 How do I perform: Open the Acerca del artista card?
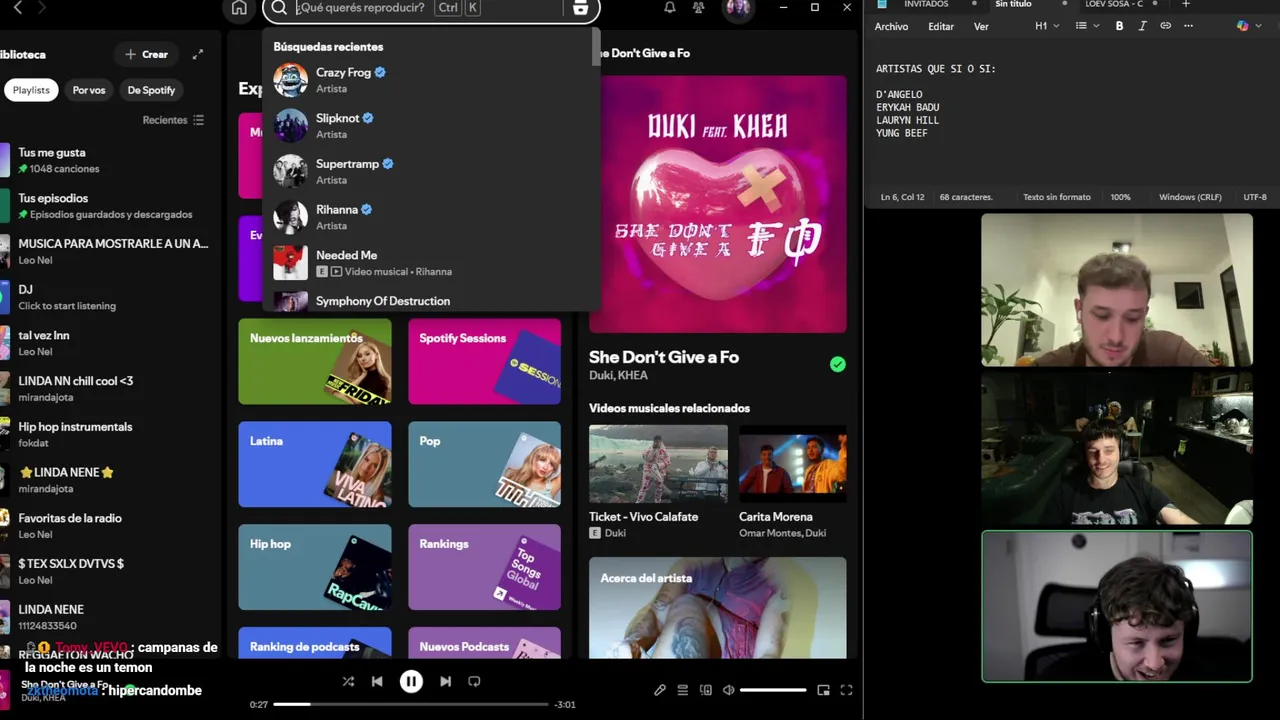(717, 608)
